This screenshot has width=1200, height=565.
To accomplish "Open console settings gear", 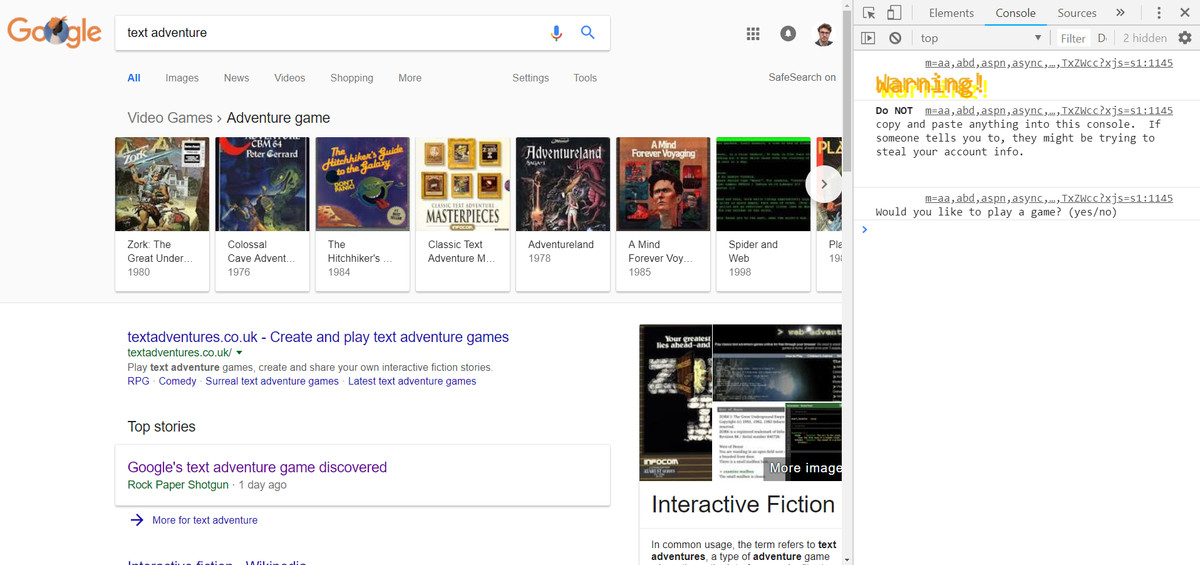I will pos(1185,38).
